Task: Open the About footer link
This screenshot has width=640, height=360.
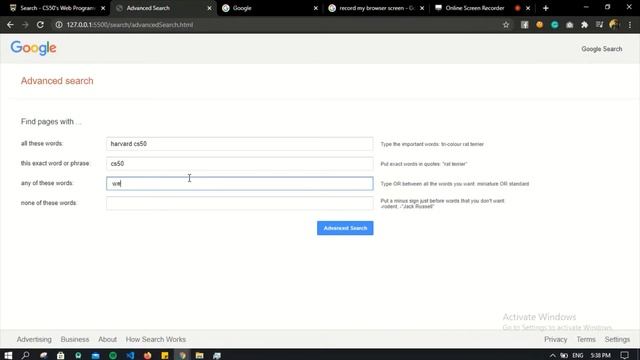Action: [107, 339]
